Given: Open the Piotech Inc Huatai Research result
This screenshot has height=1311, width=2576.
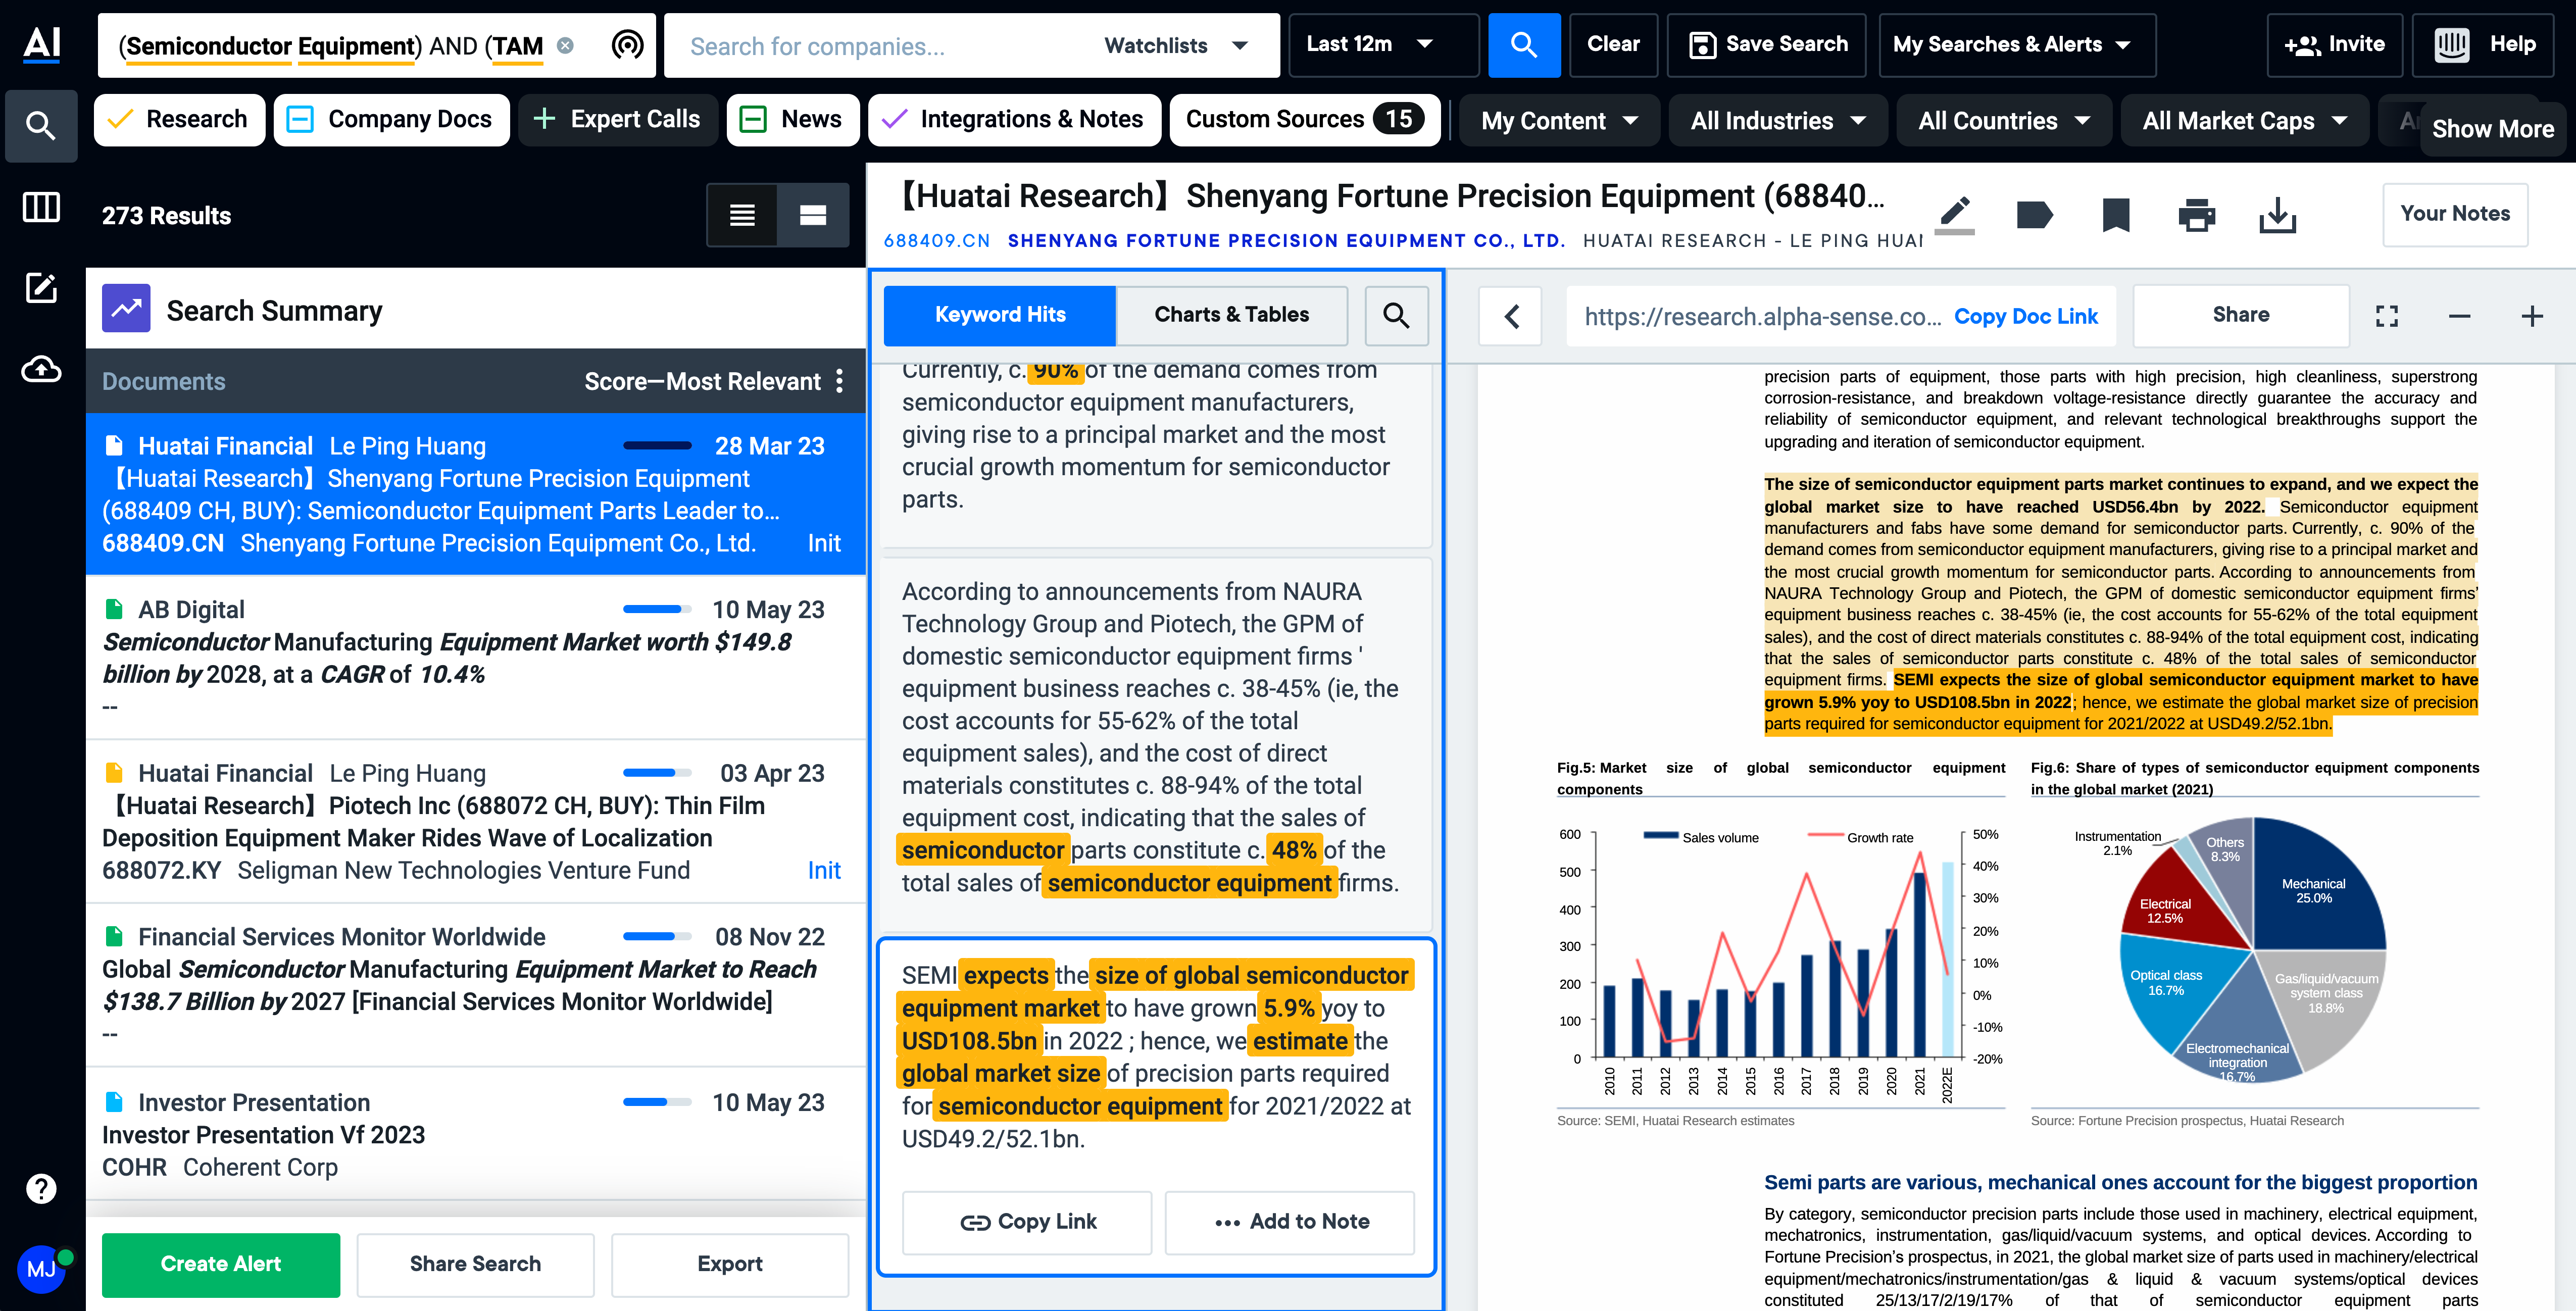Looking at the screenshot, I should tap(476, 821).
